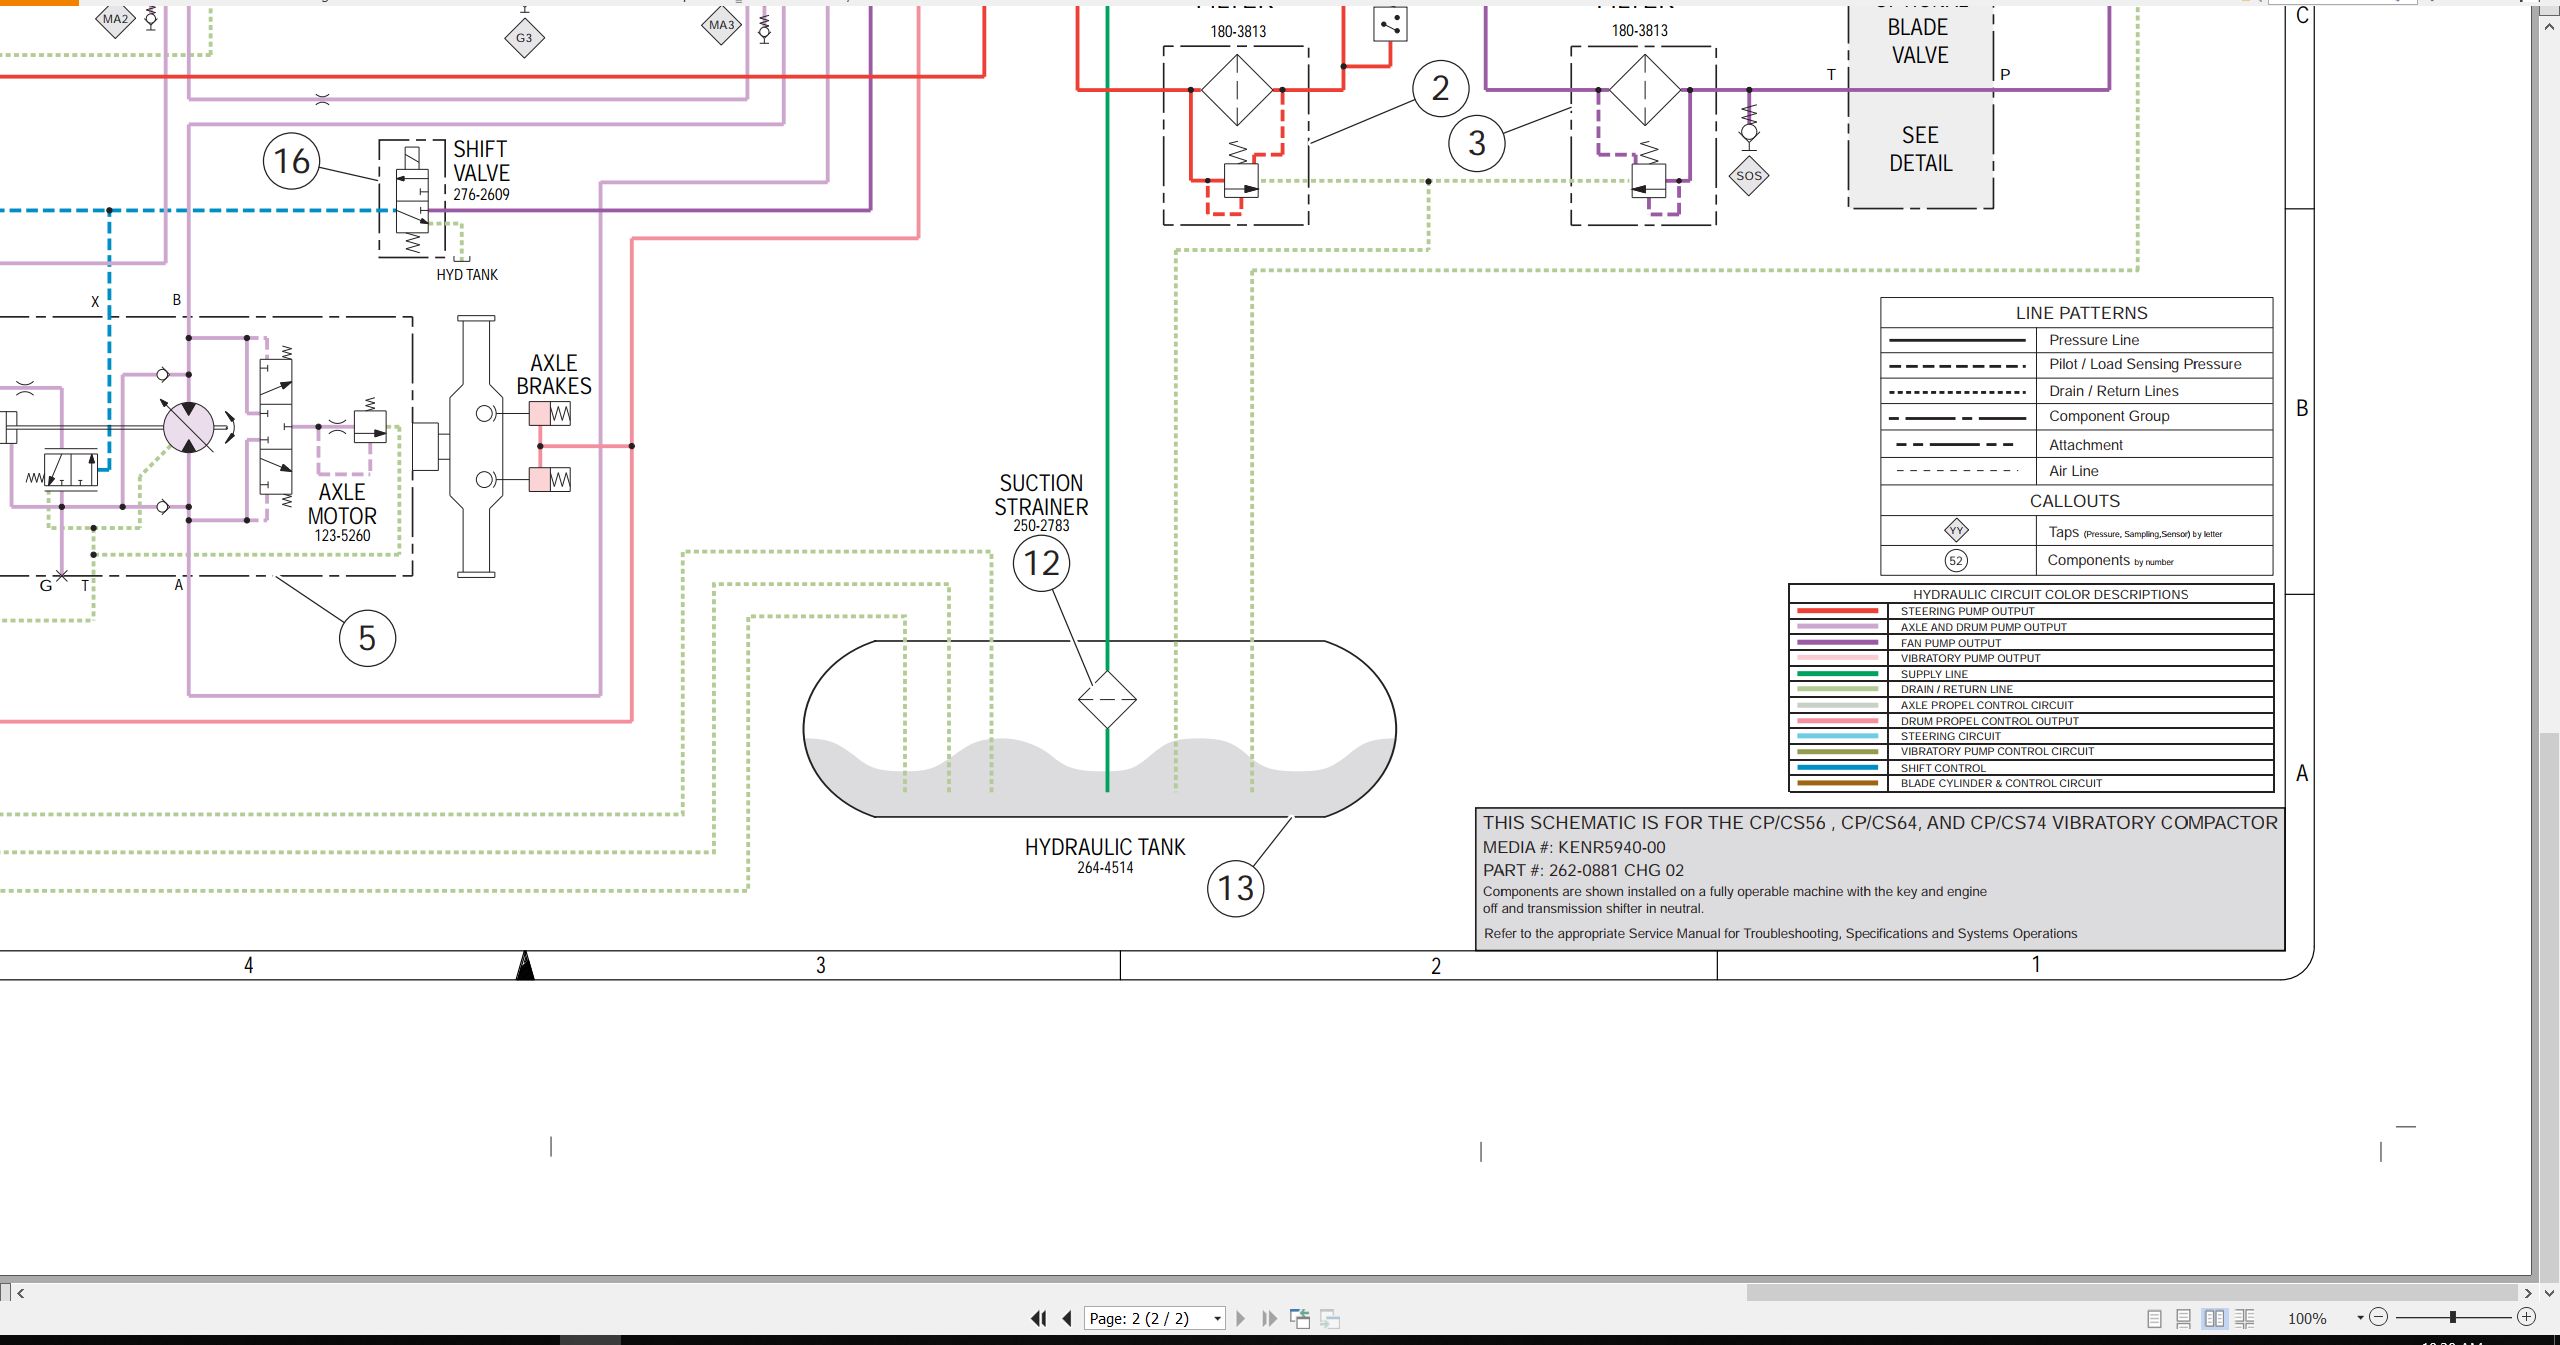The width and height of the screenshot is (2560, 1345).
Task: Go to first page button
Action: pos(1039,1318)
